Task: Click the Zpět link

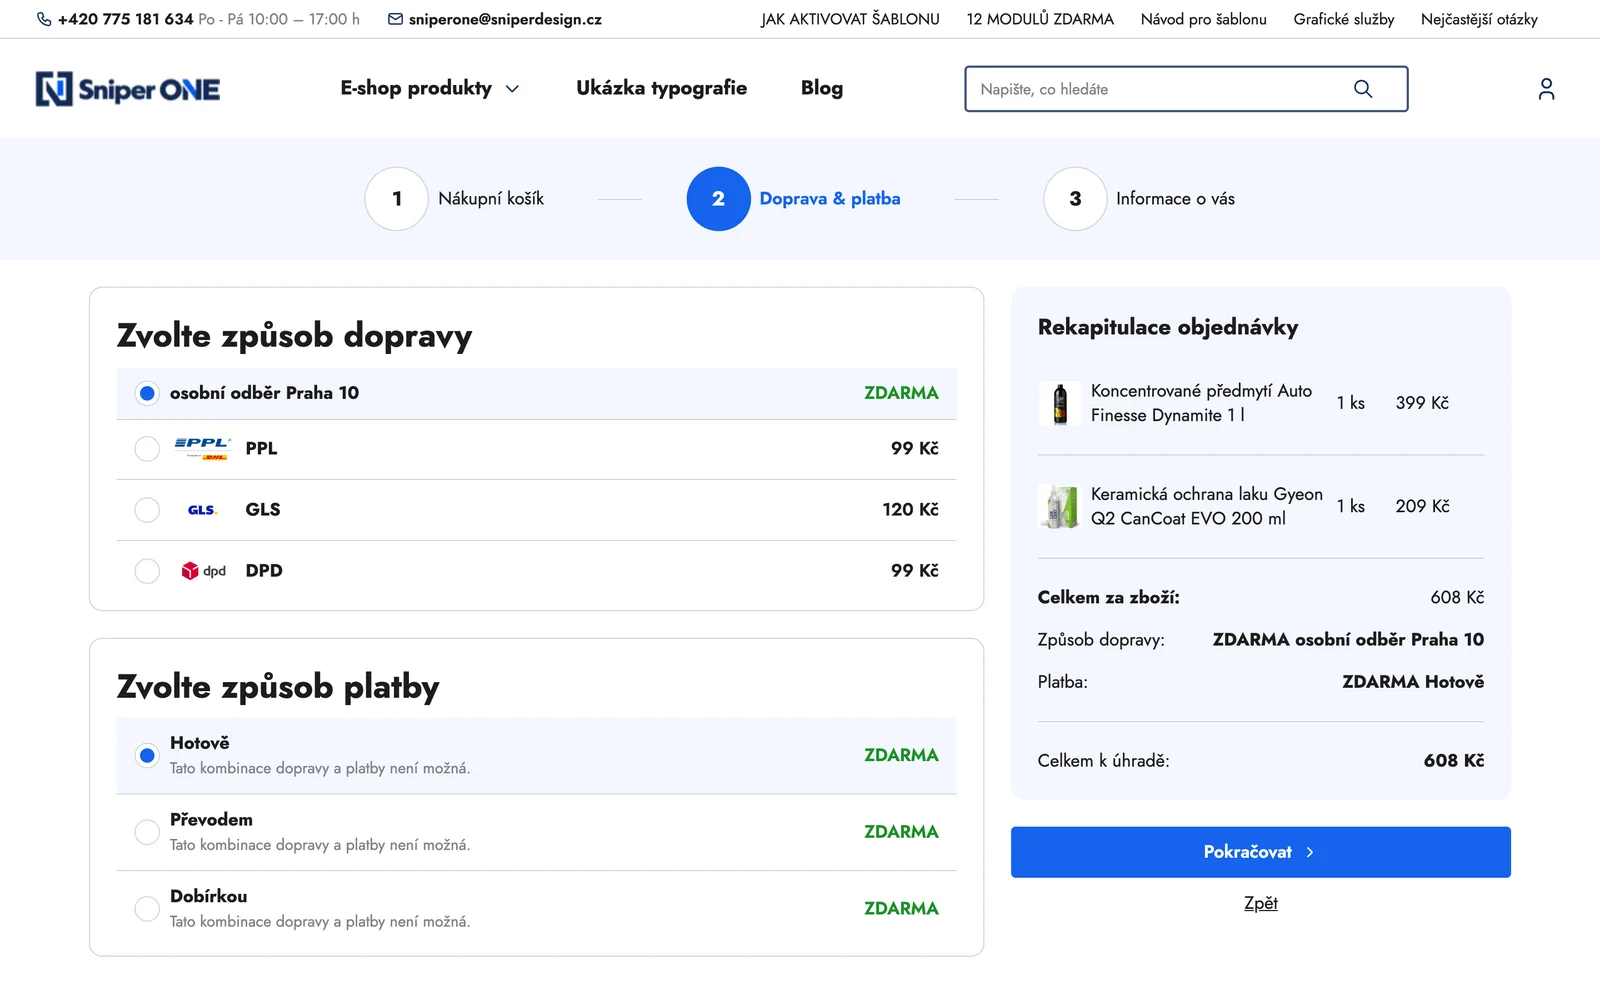Action: pos(1260,904)
